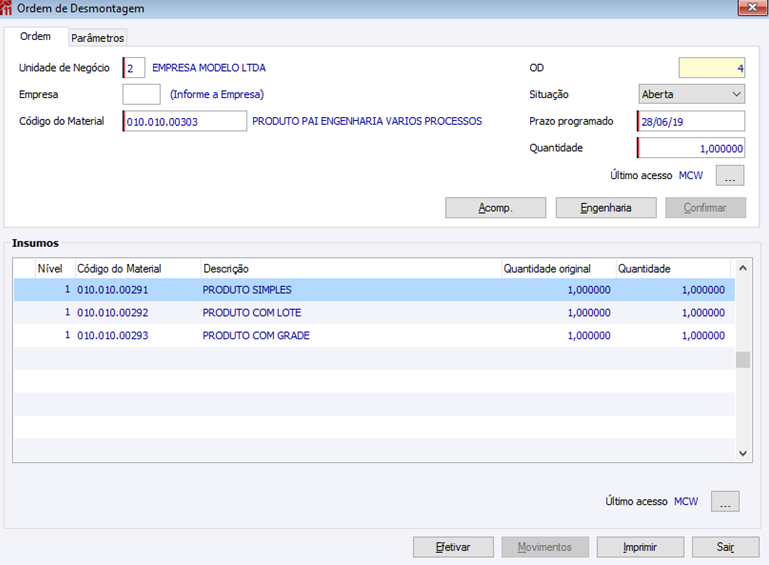
Task: Select row 010.010.00292 in Insumos
Action: pyautogui.click(x=374, y=312)
